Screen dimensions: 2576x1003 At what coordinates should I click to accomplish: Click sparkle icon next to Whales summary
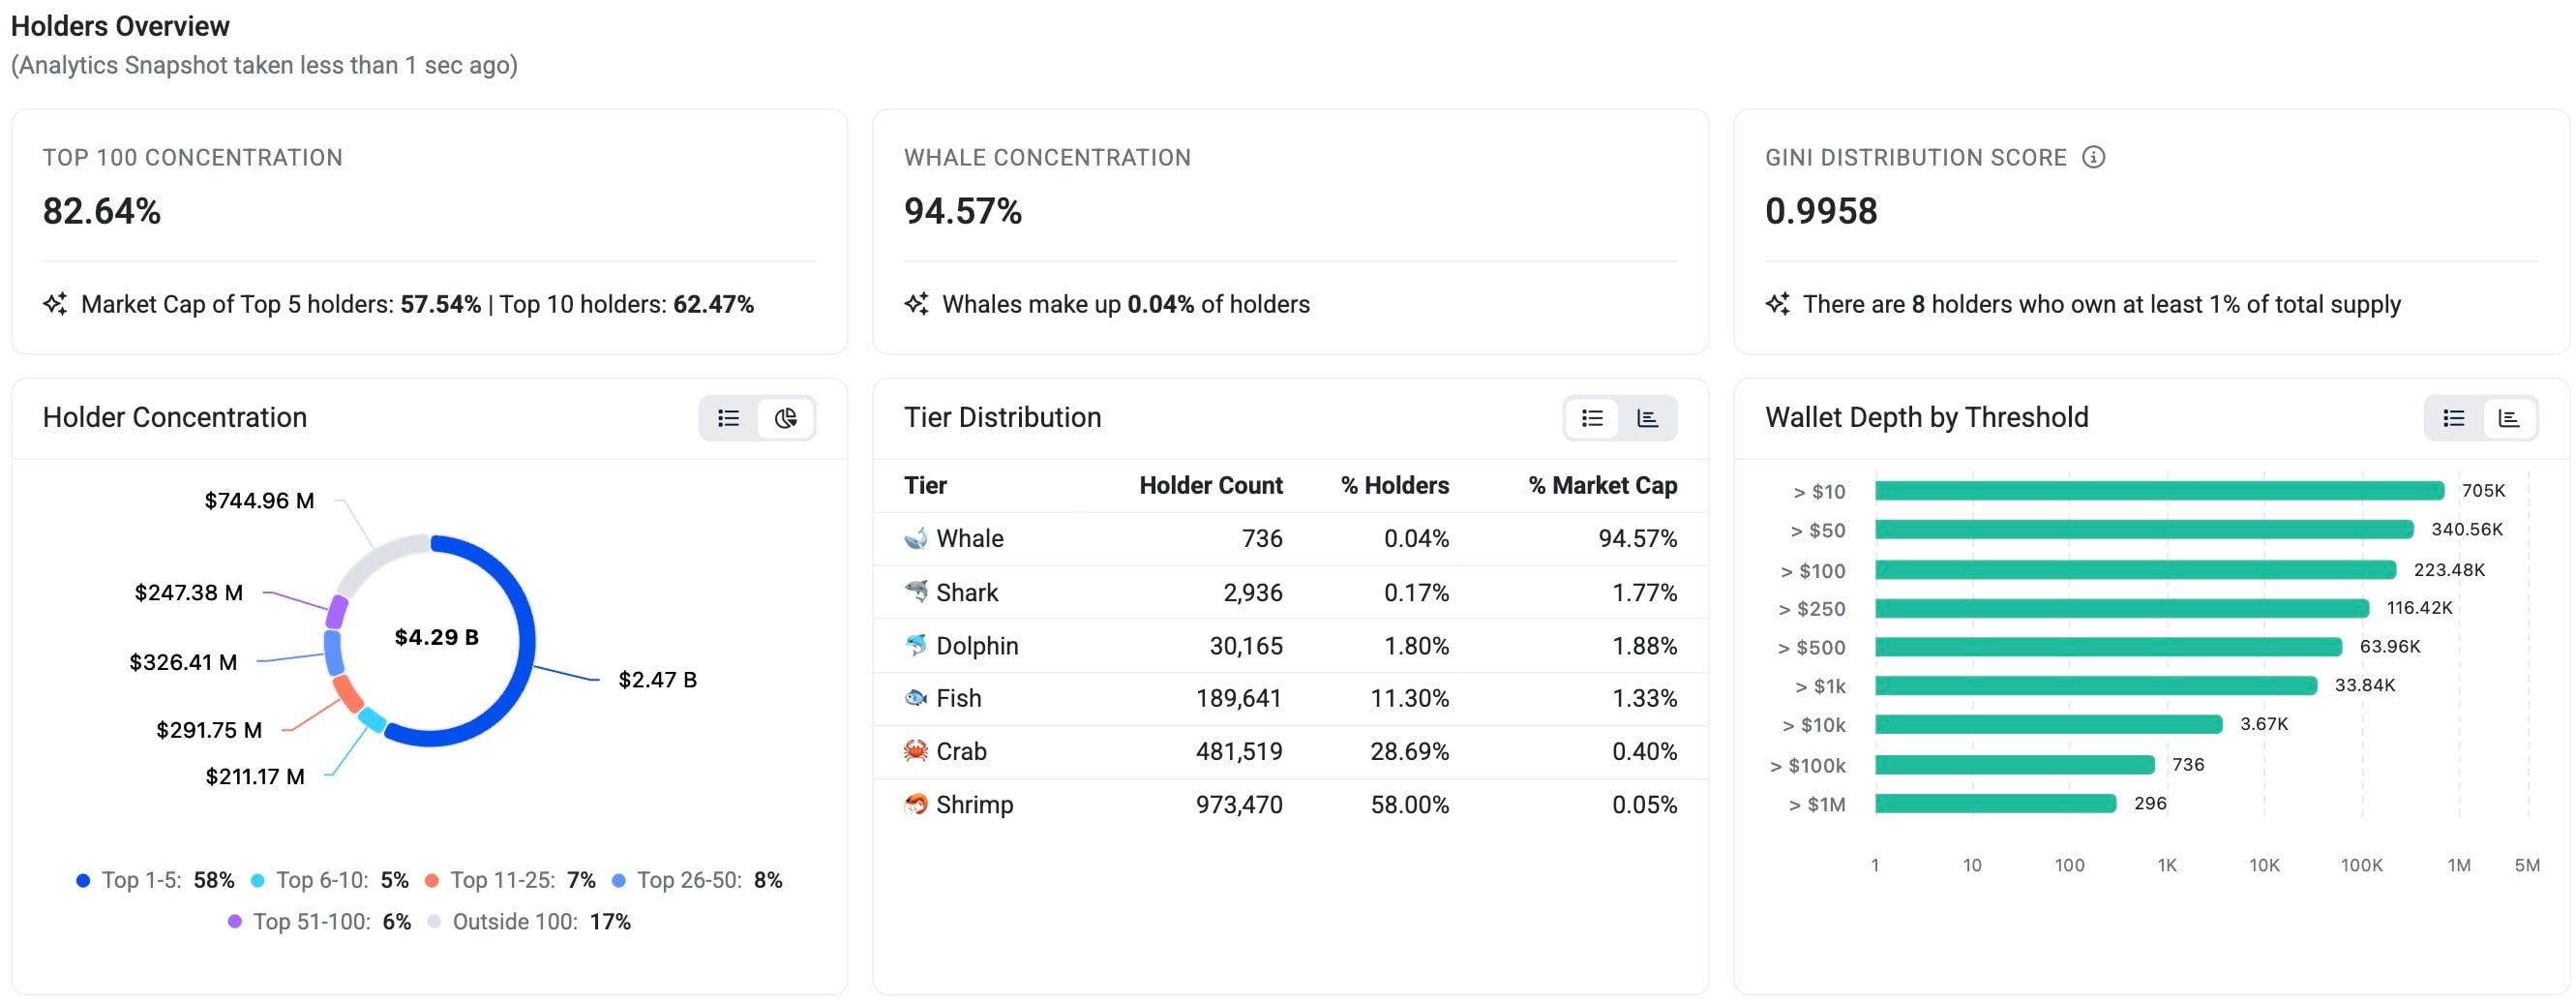tap(917, 304)
